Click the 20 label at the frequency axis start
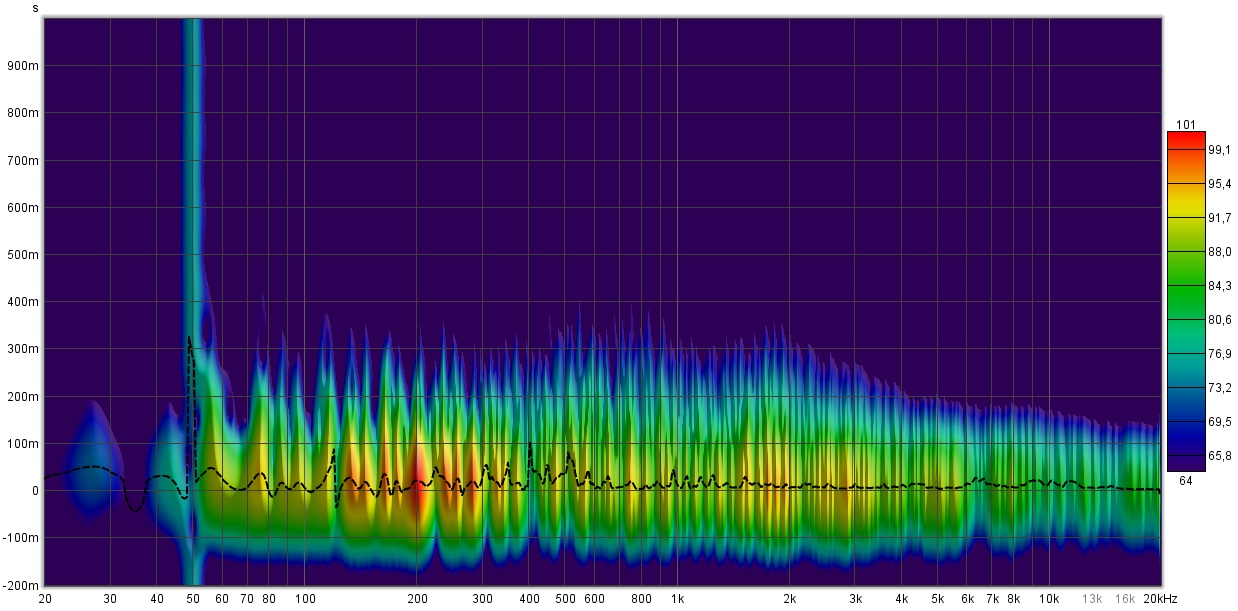The image size is (1238, 611). tap(45, 599)
